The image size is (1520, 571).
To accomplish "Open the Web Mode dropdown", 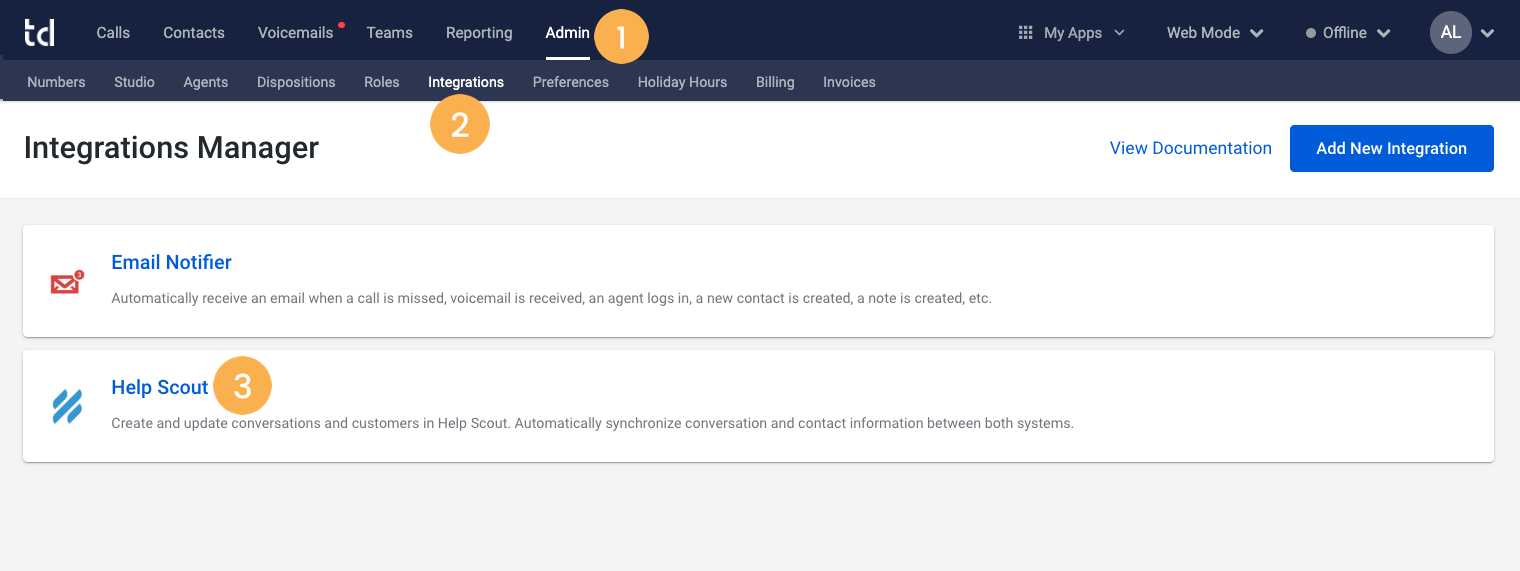I will tap(1215, 33).
